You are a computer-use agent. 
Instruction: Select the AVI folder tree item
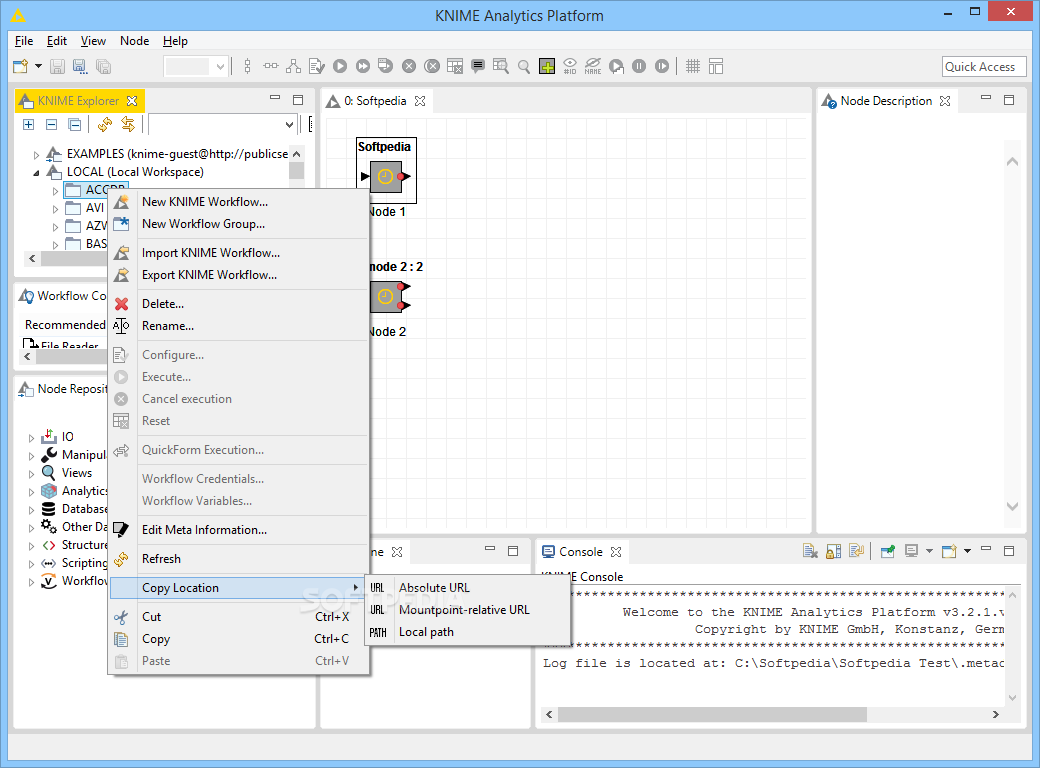[x=85, y=208]
